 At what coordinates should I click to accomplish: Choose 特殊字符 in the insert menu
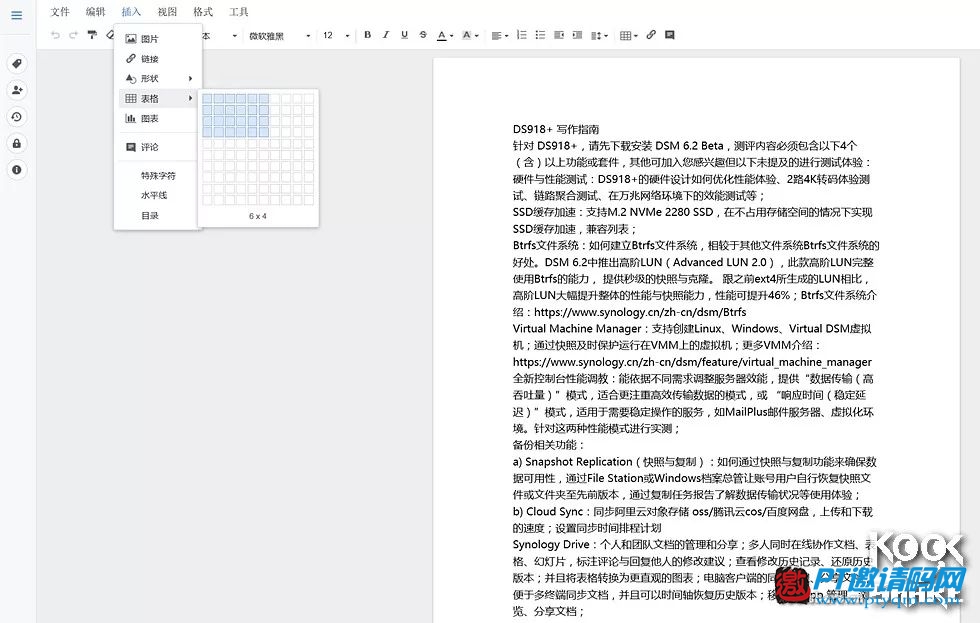(158, 175)
